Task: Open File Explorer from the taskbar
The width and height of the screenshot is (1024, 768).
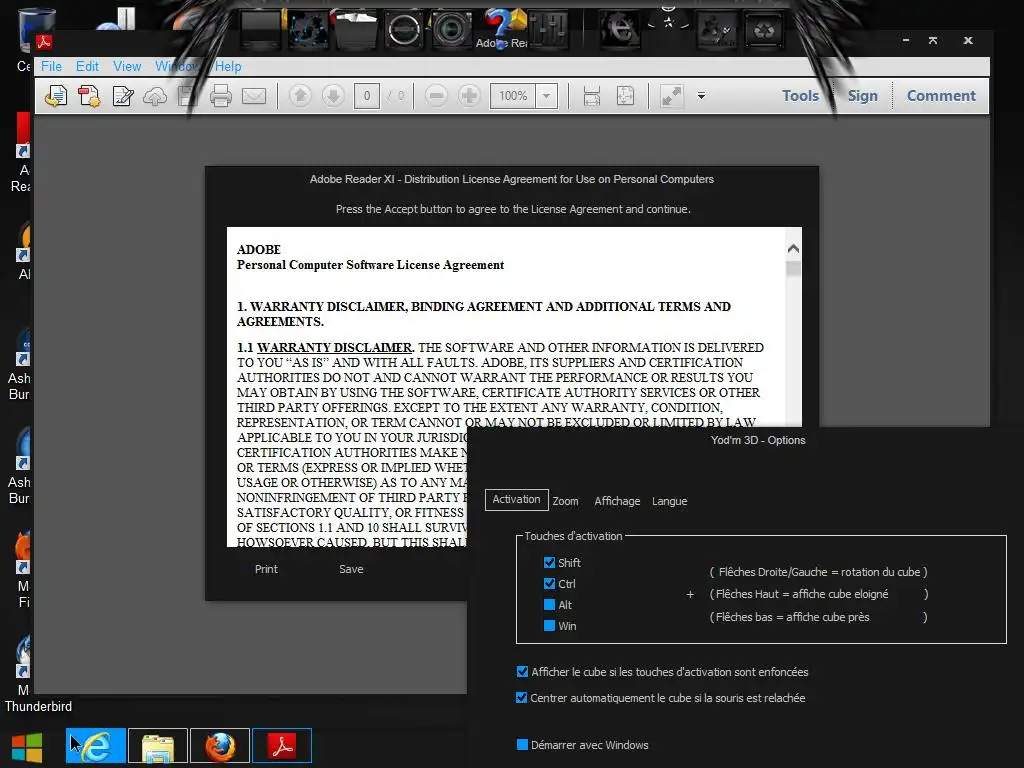Action: pos(158,745)
